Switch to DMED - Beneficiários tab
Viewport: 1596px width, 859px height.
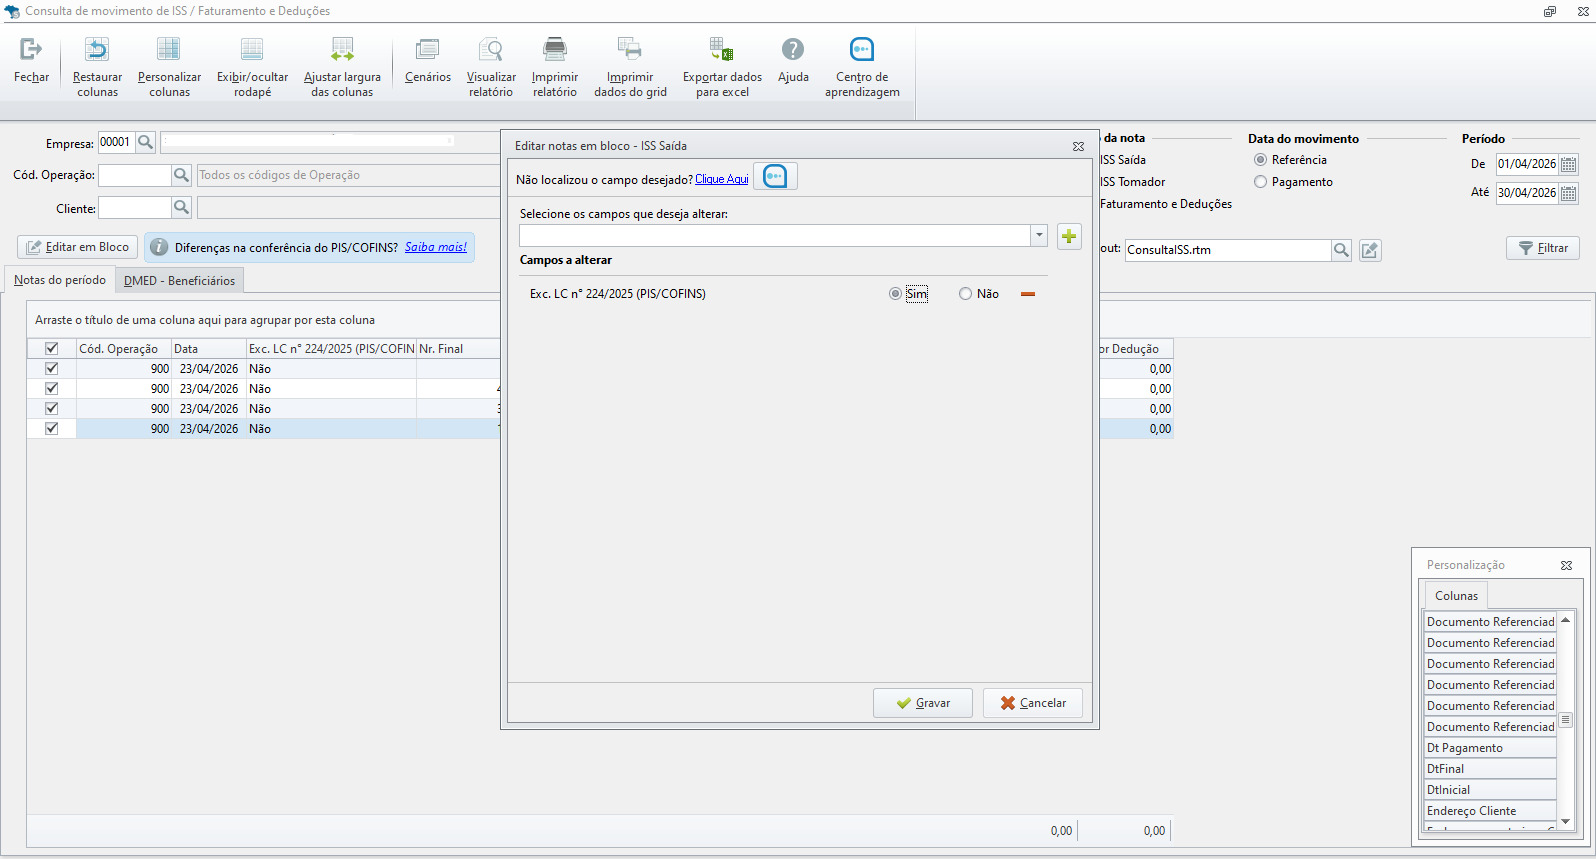coord(179,281)
